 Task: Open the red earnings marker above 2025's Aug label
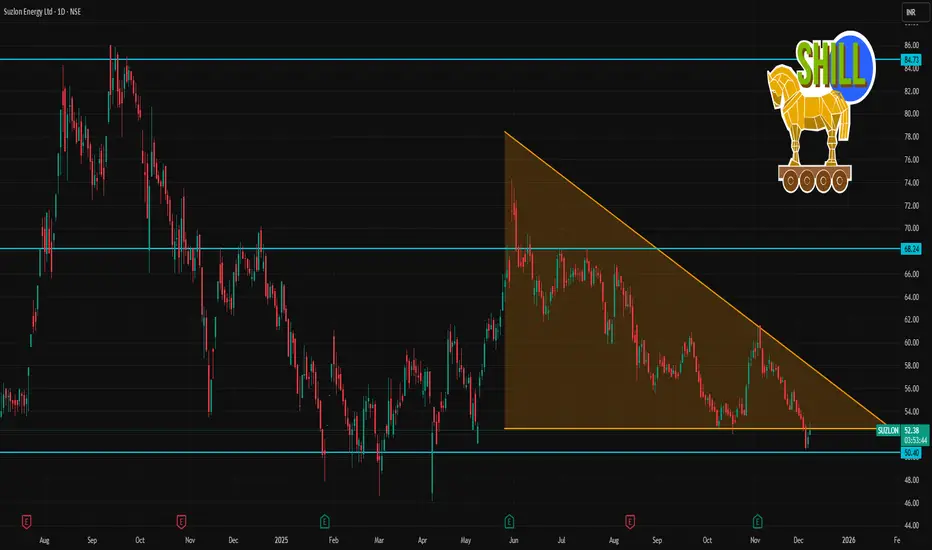[630, 522]
